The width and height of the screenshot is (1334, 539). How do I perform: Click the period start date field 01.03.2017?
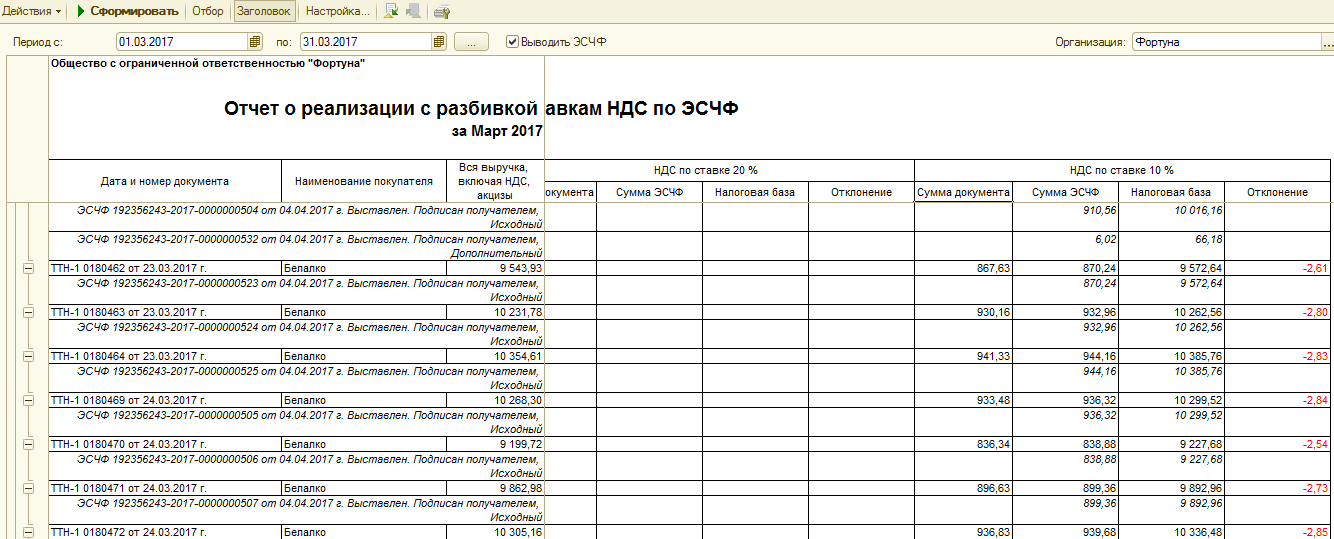pyautogui.click(x=180, y=42)
